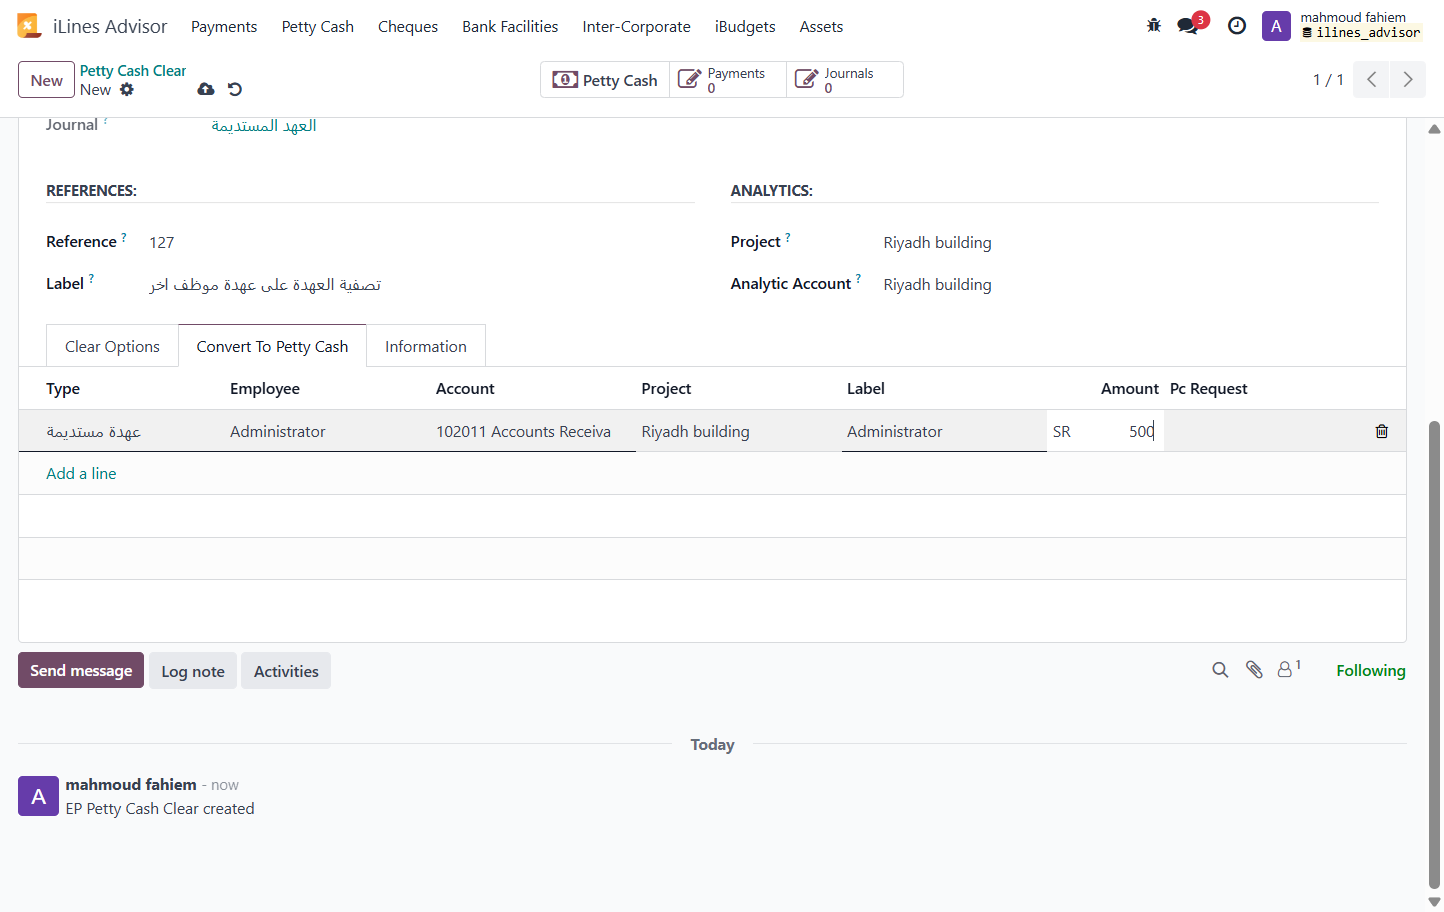This screenshot has width=1444, height=912.
Task: Save record with the cloud upload icon
Action: pyautogui.click(x=206, y=89)
